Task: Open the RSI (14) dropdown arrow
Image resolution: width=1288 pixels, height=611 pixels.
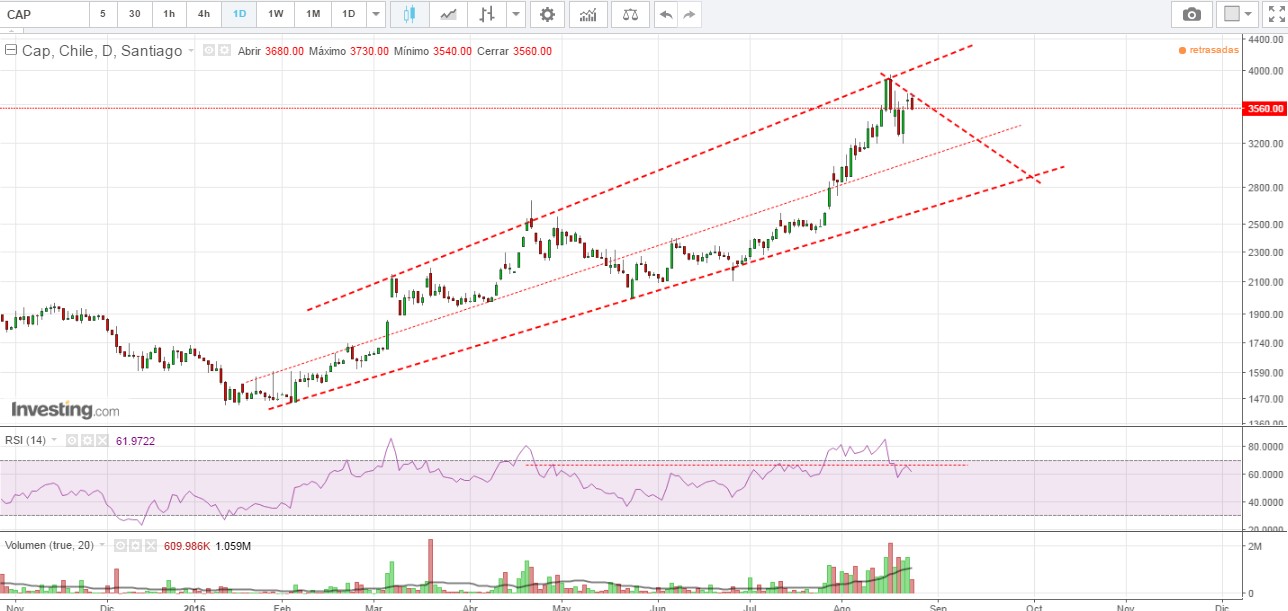Action: (x=54, y=440)
